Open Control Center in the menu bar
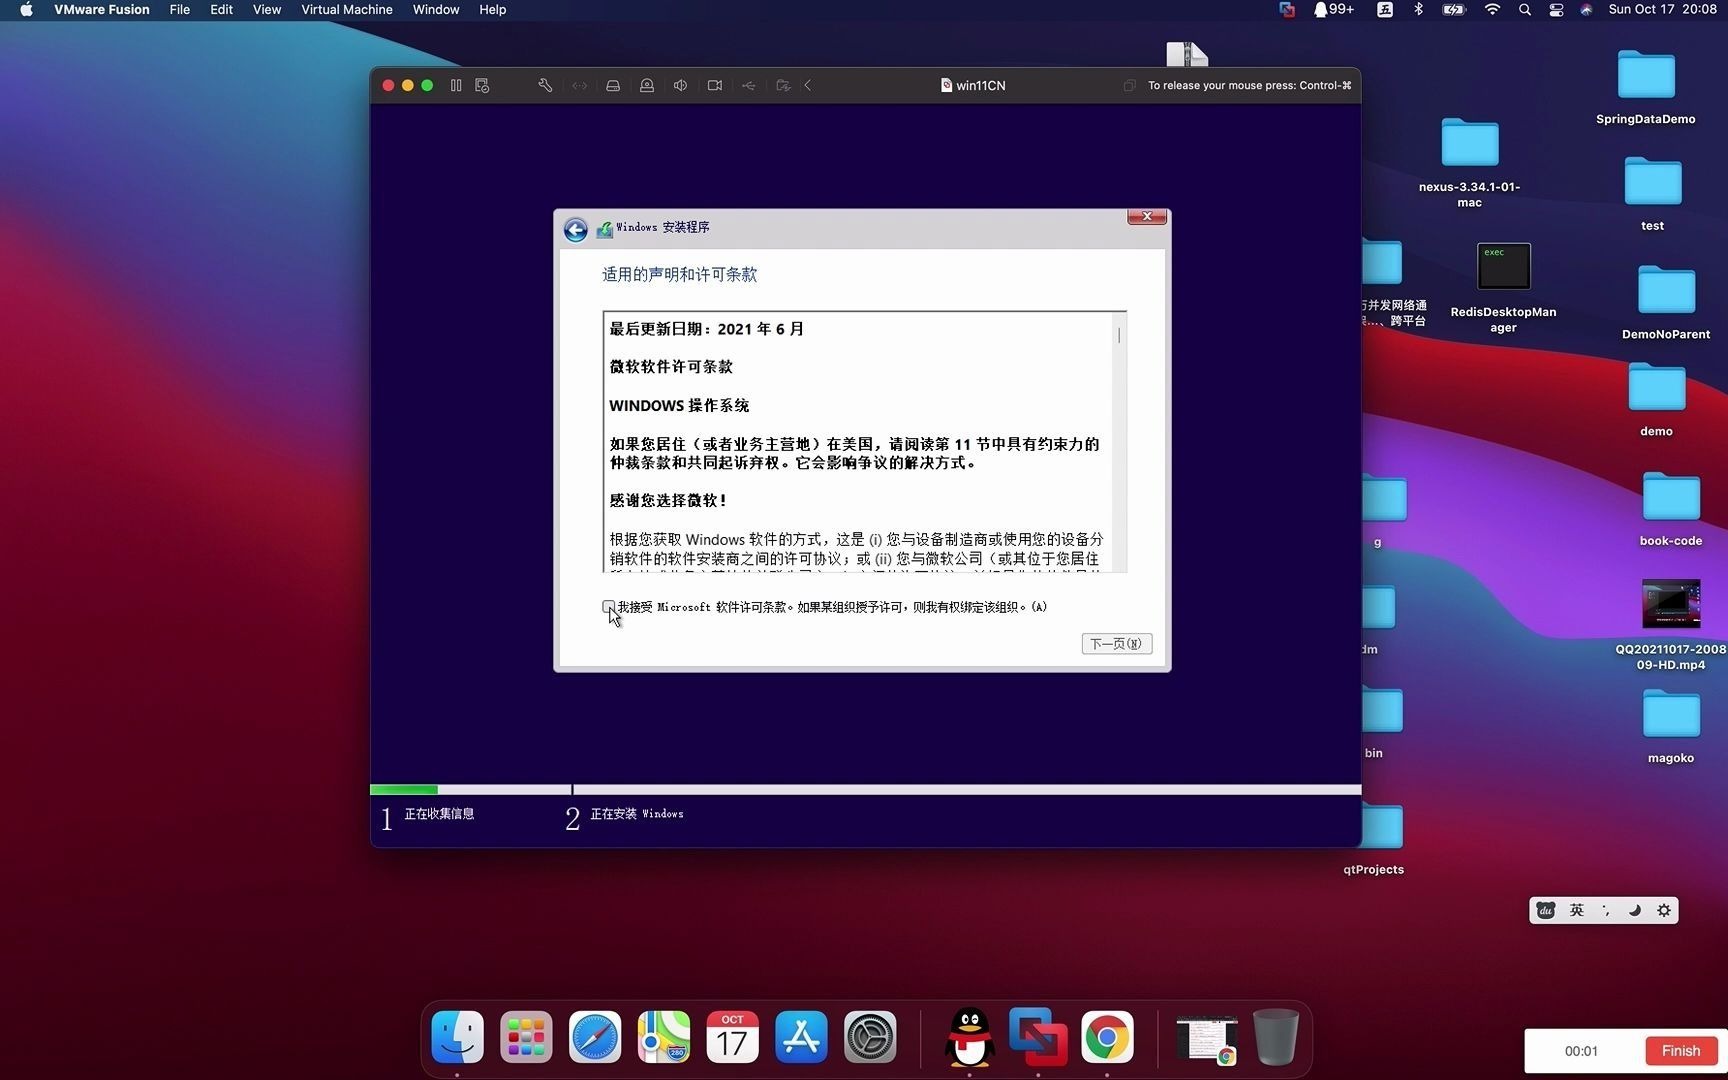The image size is (1728, 1080). tap(1556, 10)
